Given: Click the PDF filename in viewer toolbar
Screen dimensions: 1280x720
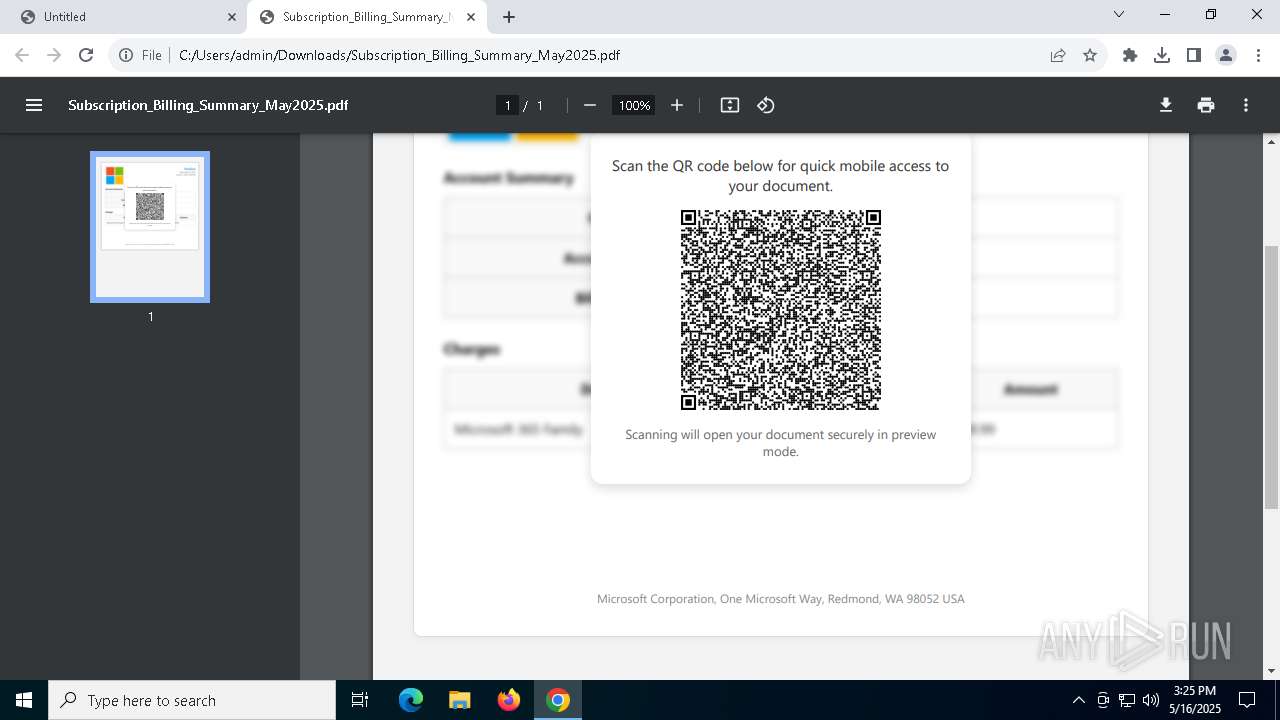Looking at the screenshot, I should (208, 105).
